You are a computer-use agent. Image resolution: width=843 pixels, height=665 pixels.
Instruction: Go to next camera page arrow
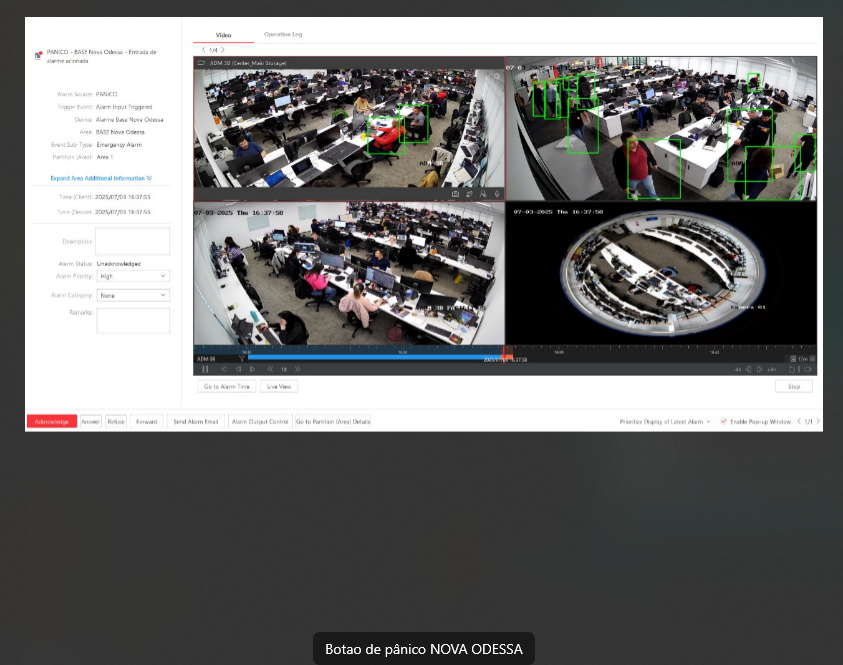pos(223,49)
